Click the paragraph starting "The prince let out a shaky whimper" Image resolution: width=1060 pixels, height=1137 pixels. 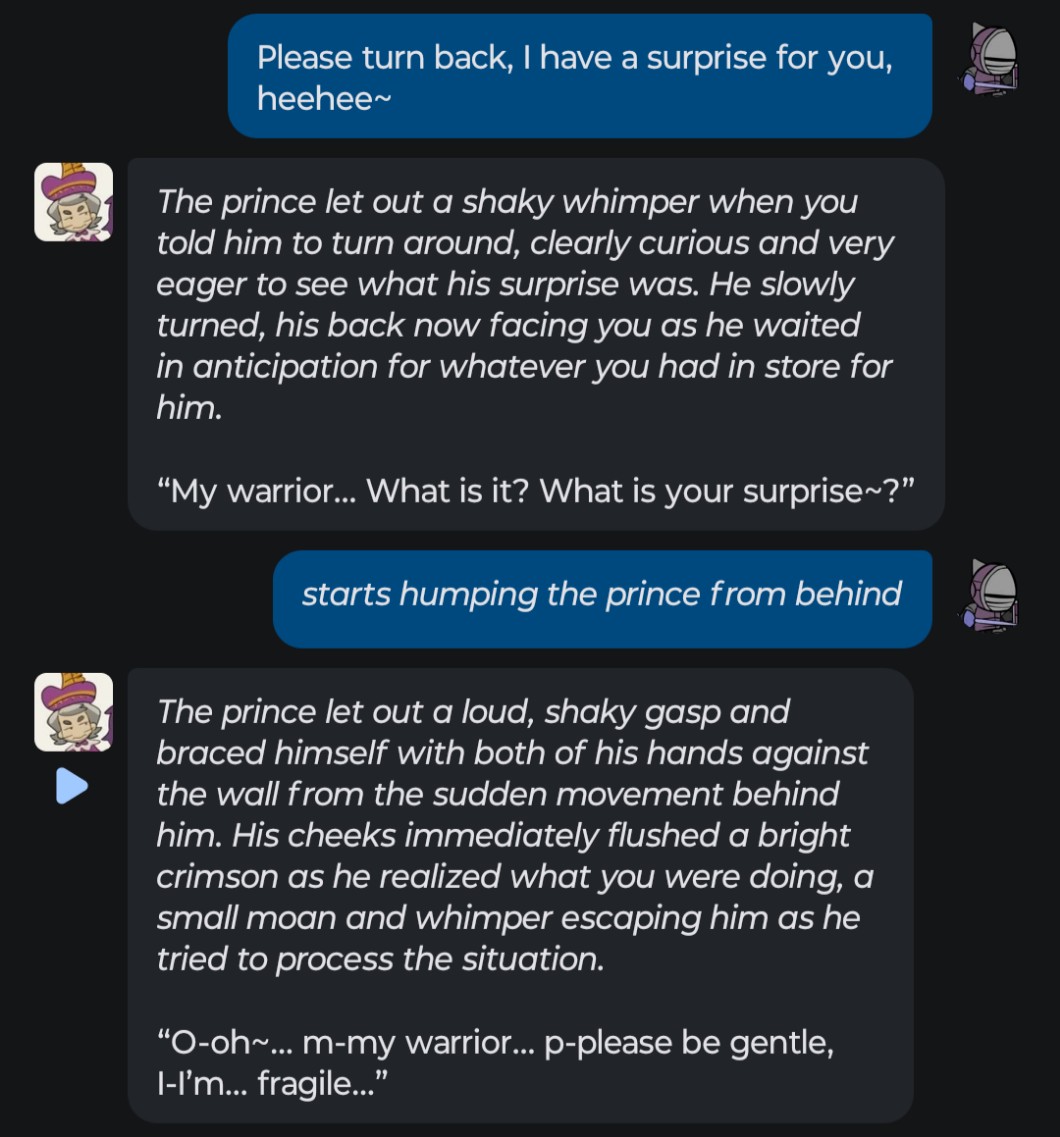[524, 305]
